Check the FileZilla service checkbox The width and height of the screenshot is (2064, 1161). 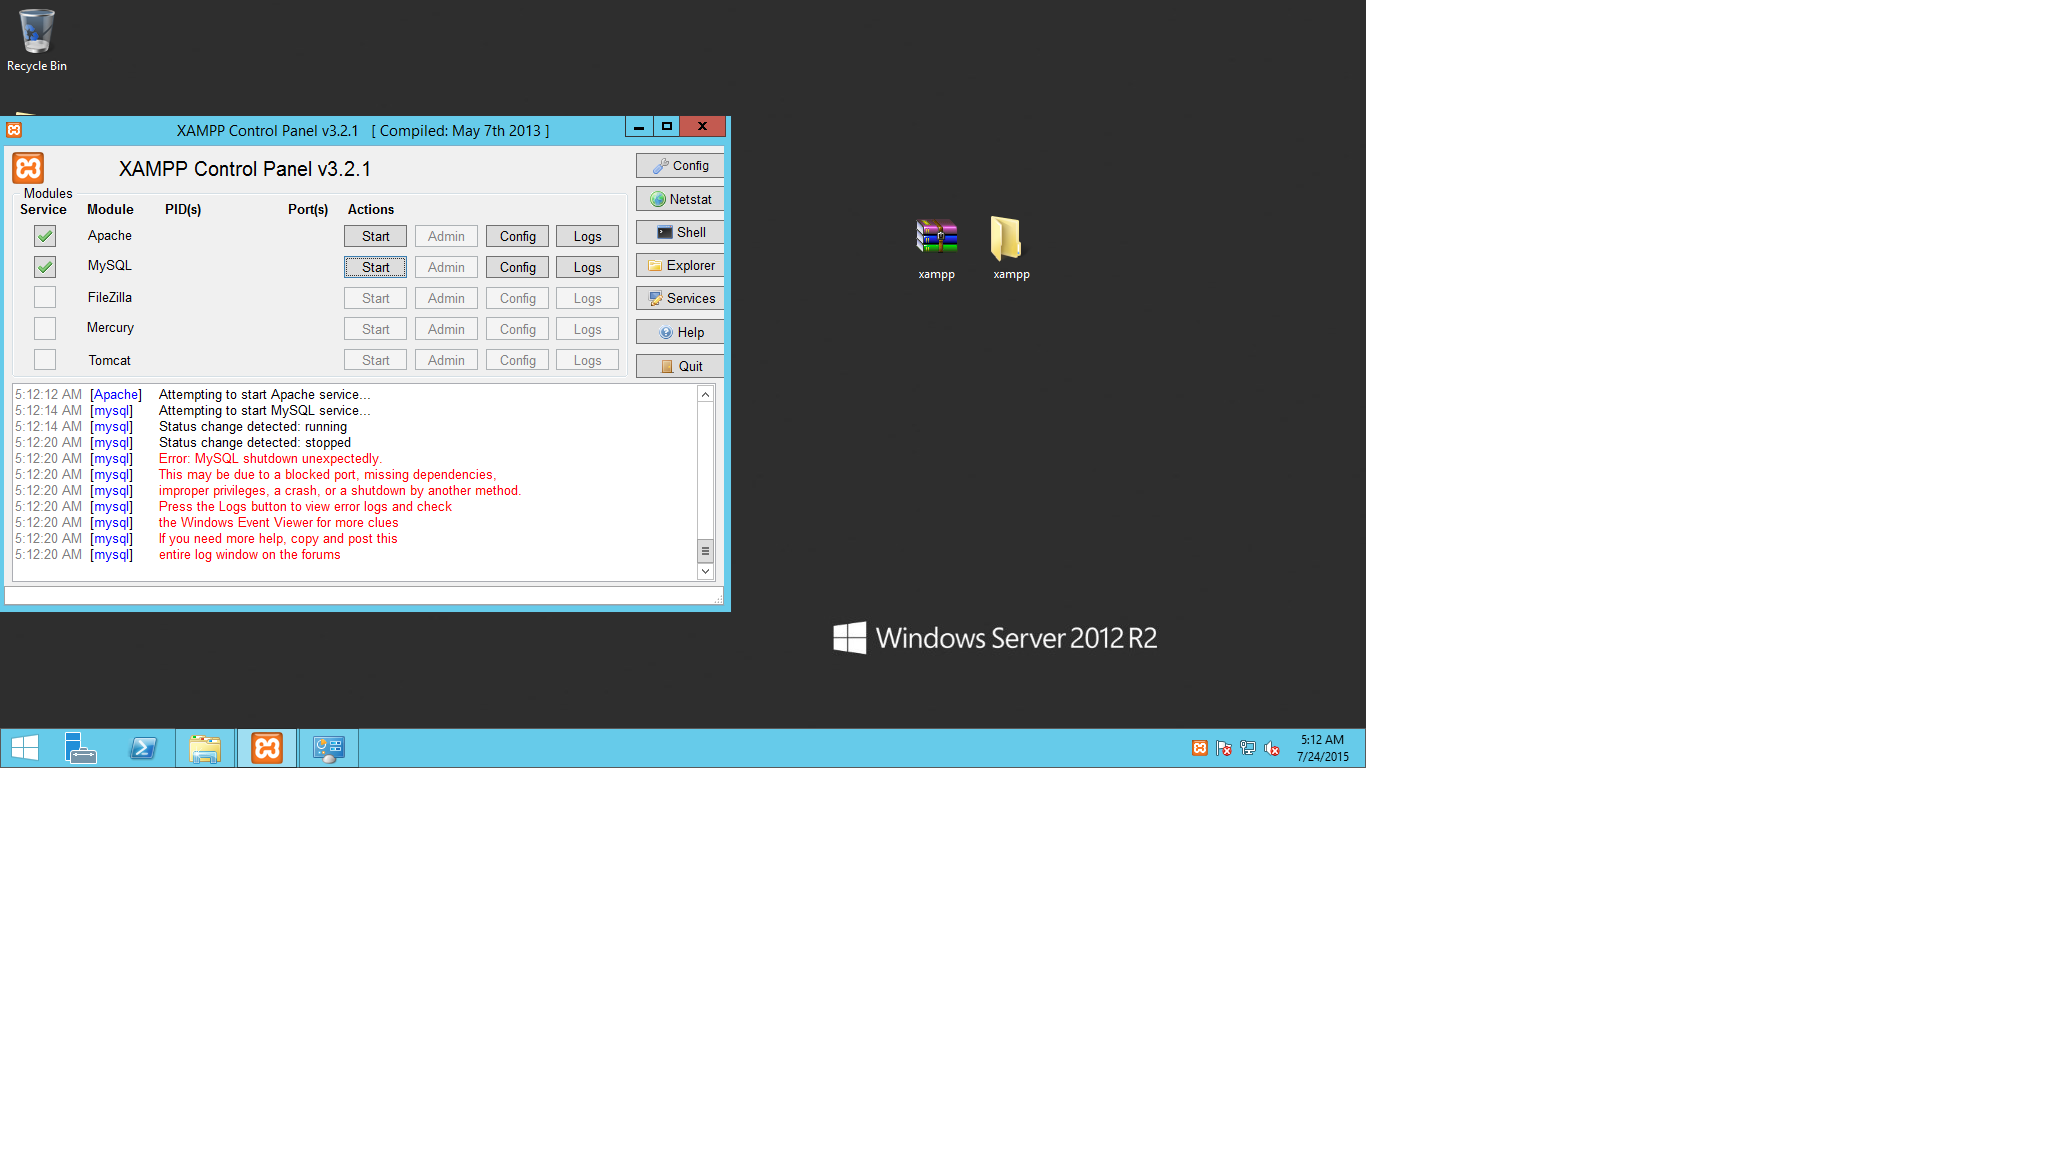45,297
